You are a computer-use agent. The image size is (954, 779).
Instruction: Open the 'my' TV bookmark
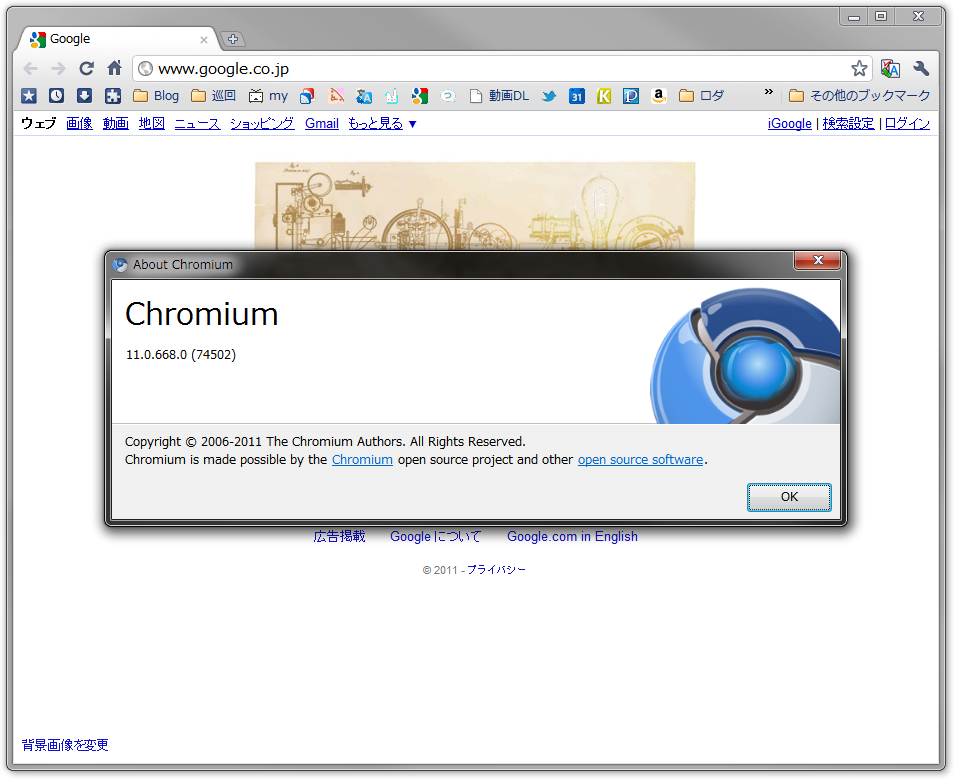coord(268,96)
